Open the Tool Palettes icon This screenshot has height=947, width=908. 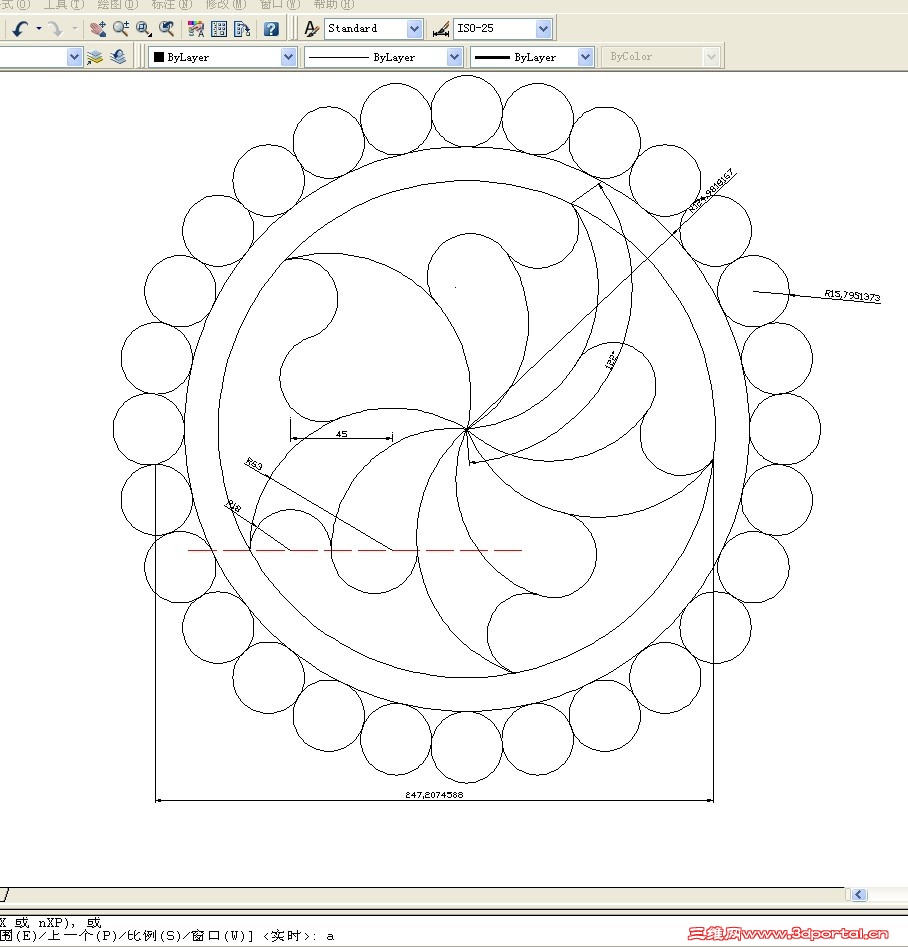(x=242, y=28)
